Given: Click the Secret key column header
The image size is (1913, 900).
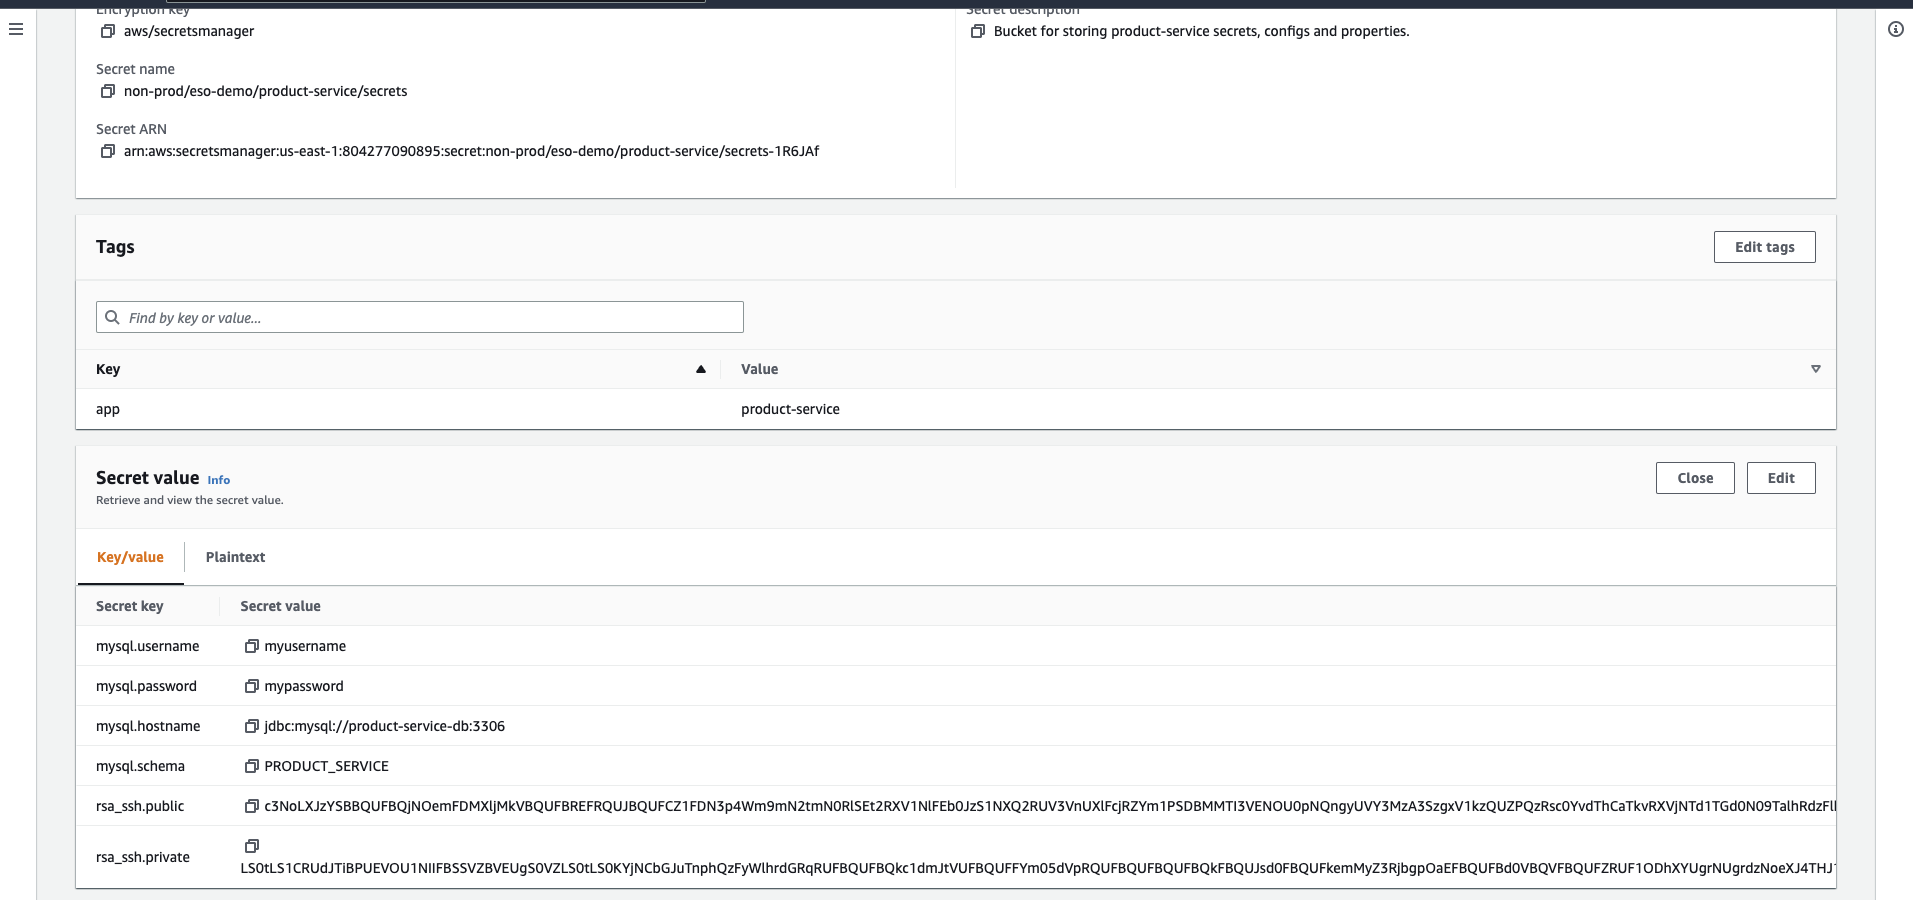Looking at the screenshot, I should [x=129, y=607].
